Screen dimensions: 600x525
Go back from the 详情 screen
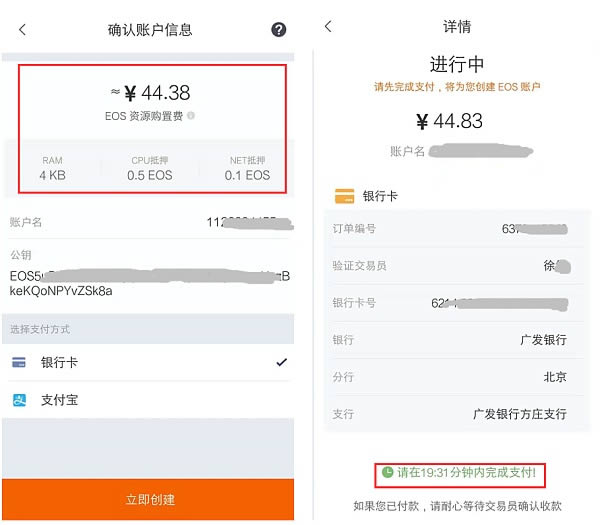pos(328,27)
